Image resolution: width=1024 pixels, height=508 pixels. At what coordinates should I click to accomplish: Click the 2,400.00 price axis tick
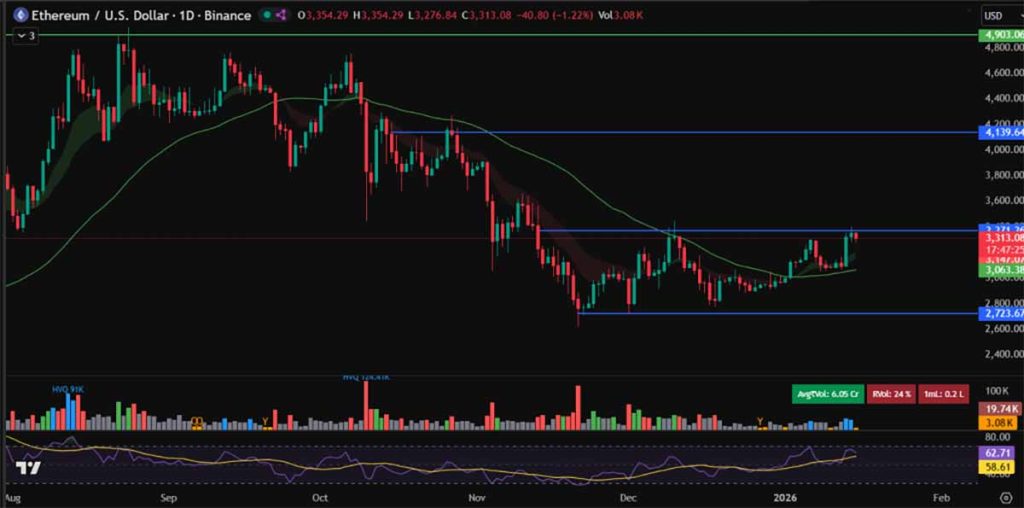[x=1002, y=354]
